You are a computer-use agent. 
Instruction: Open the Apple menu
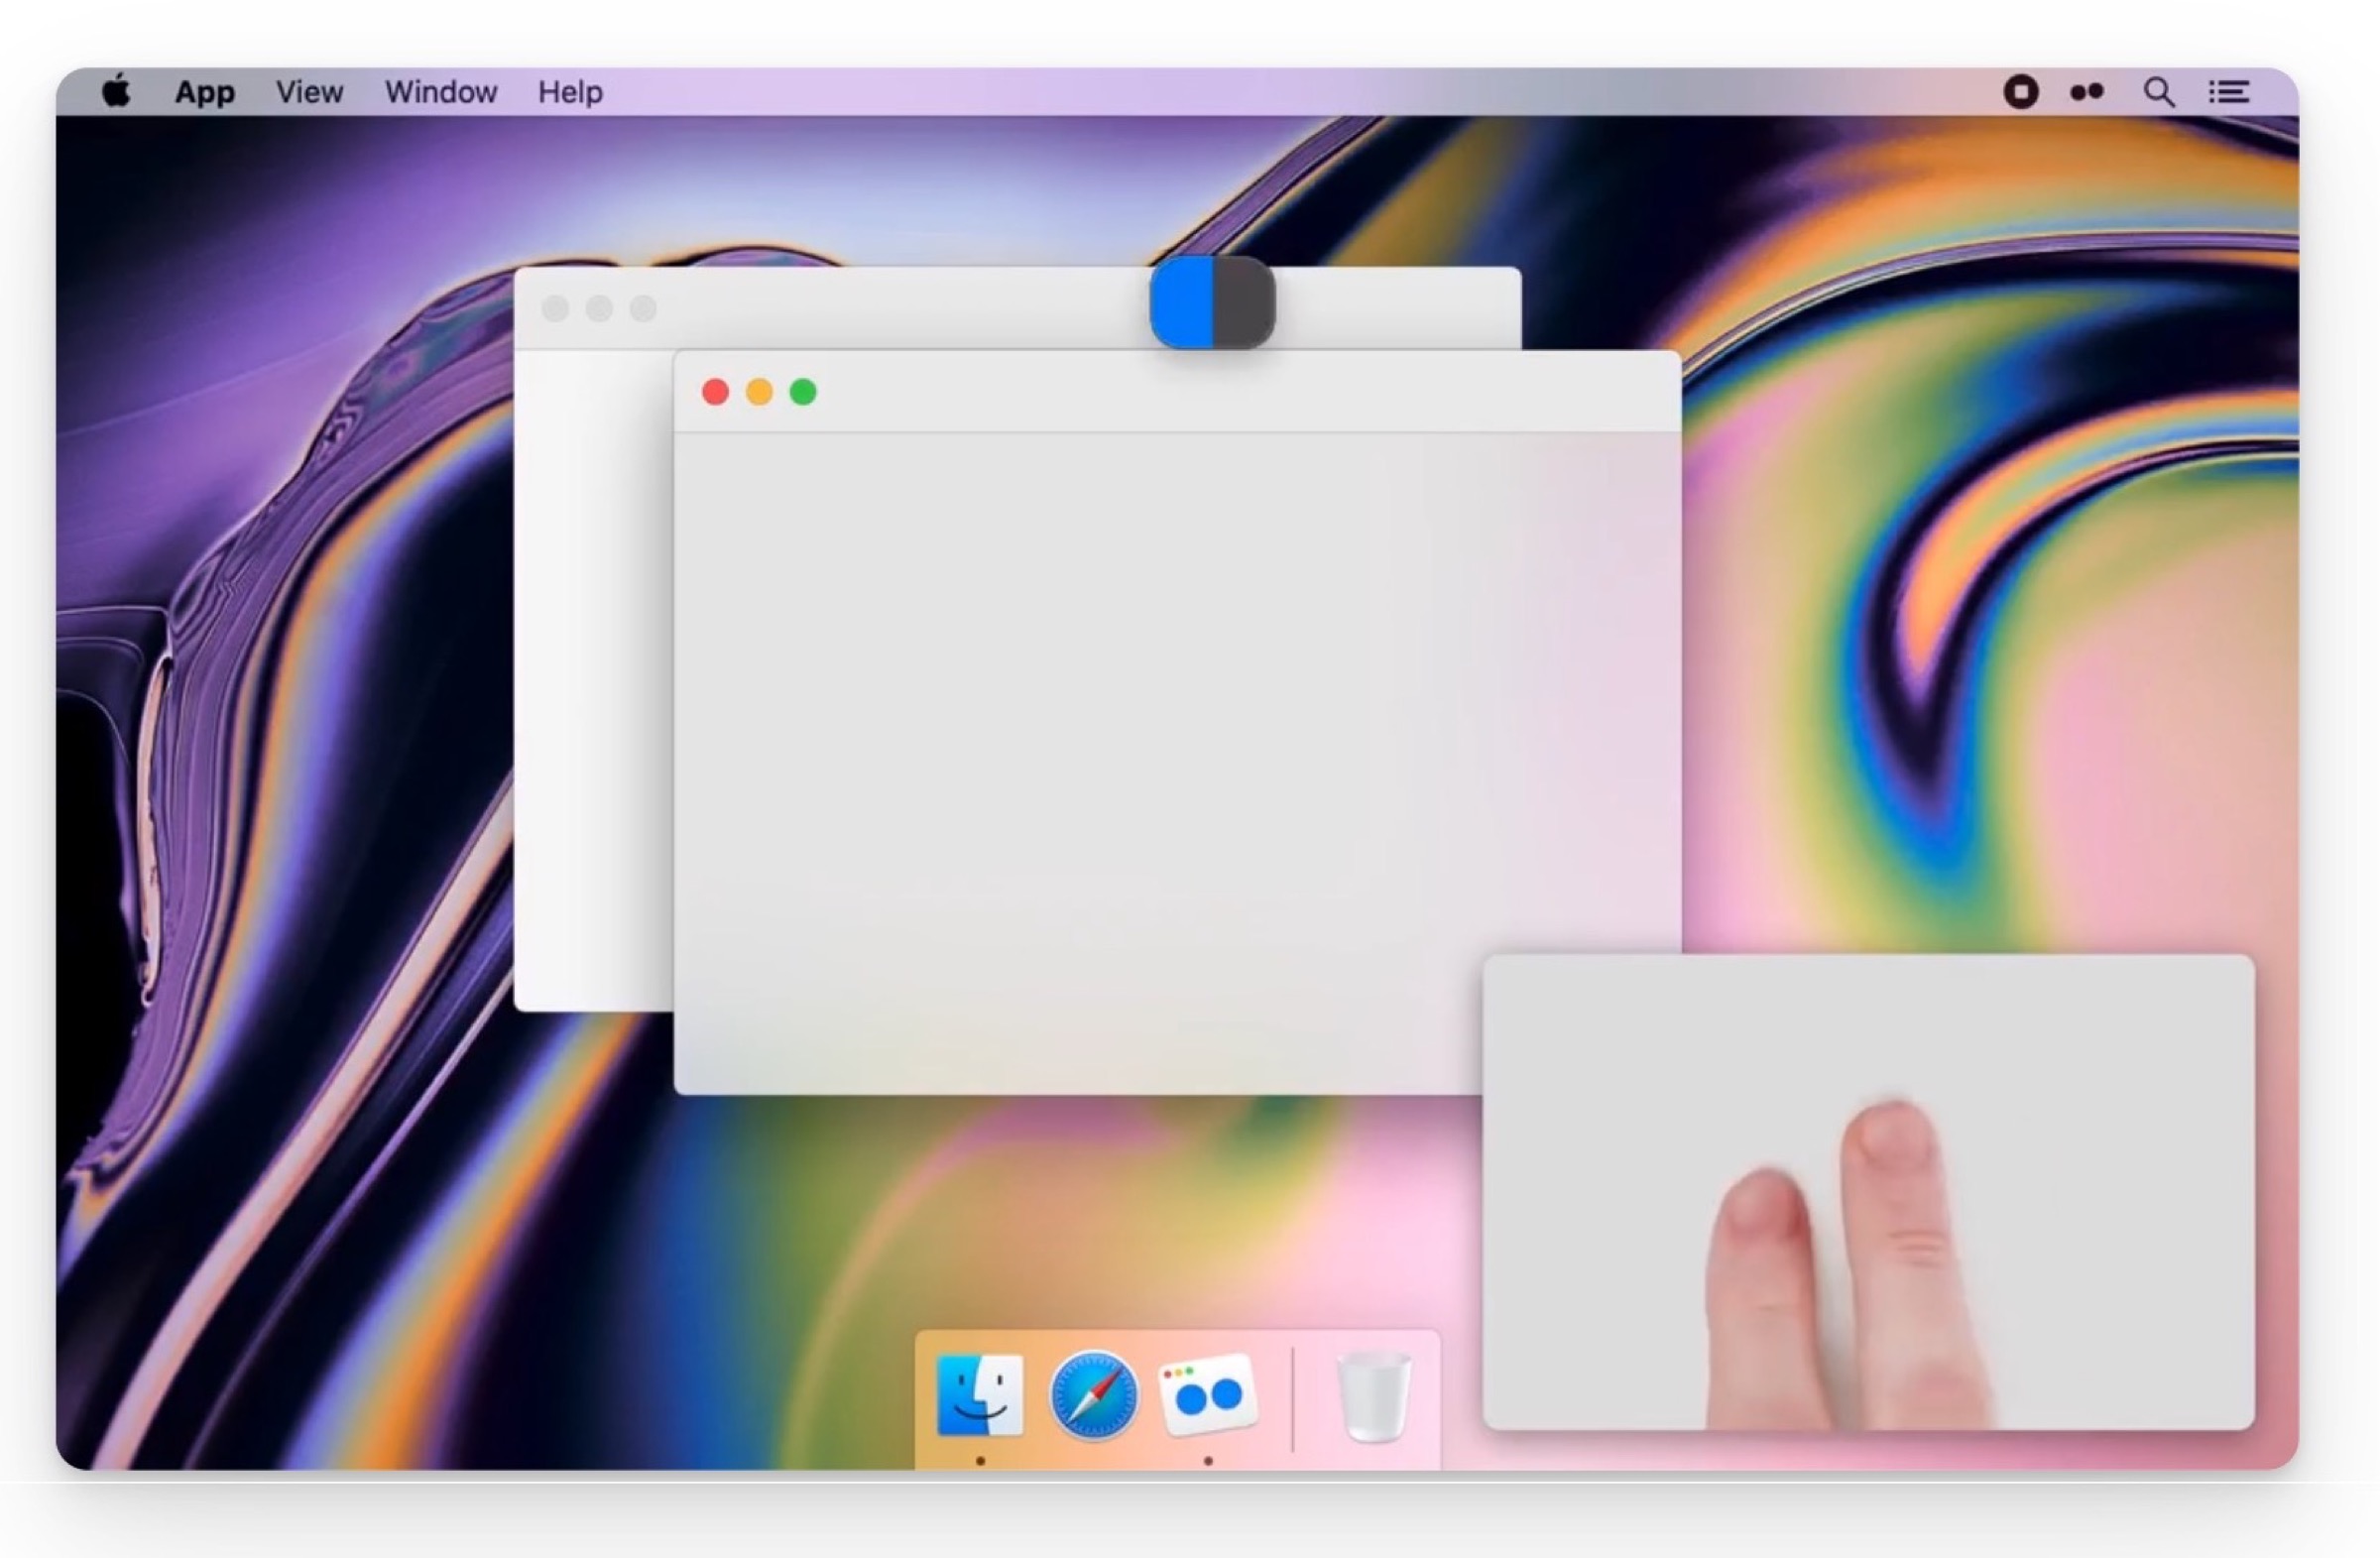click(x=116, y=92)
